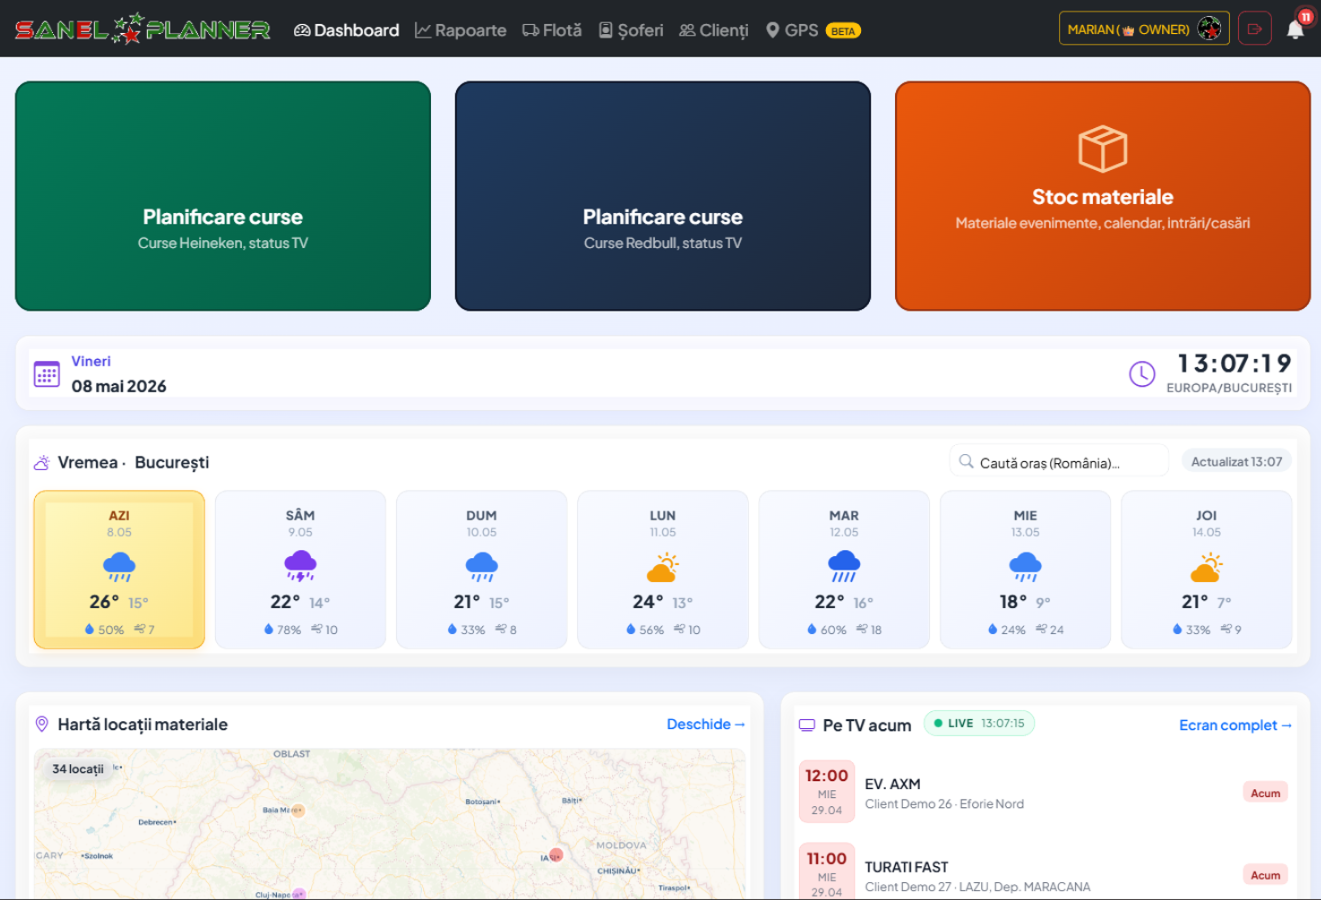The height and width of the screenshot is (900, 1321).
Task: Open GPS beta section
Action: click(x=813, y=30)
